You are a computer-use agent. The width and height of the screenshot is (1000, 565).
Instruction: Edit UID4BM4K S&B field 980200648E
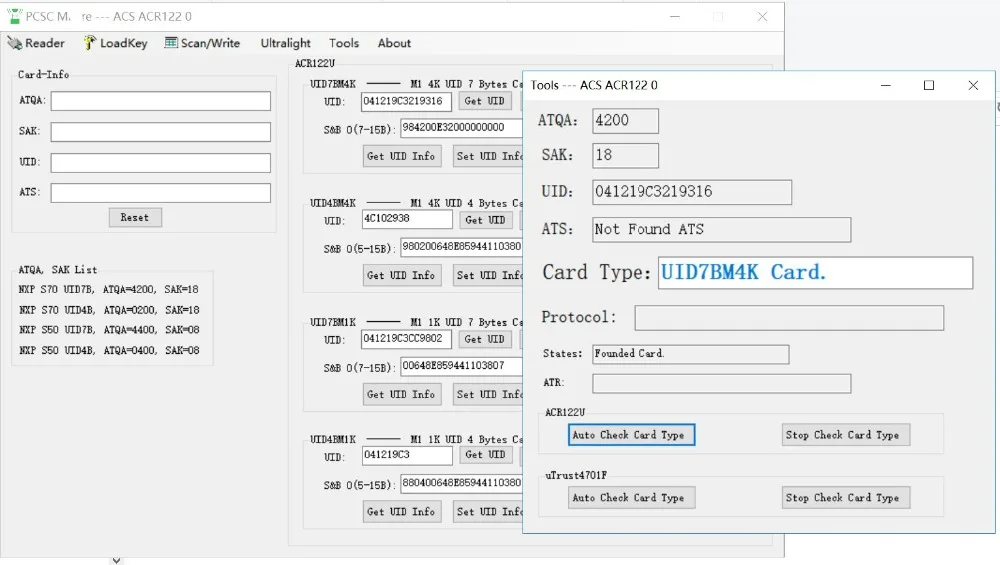461,247
